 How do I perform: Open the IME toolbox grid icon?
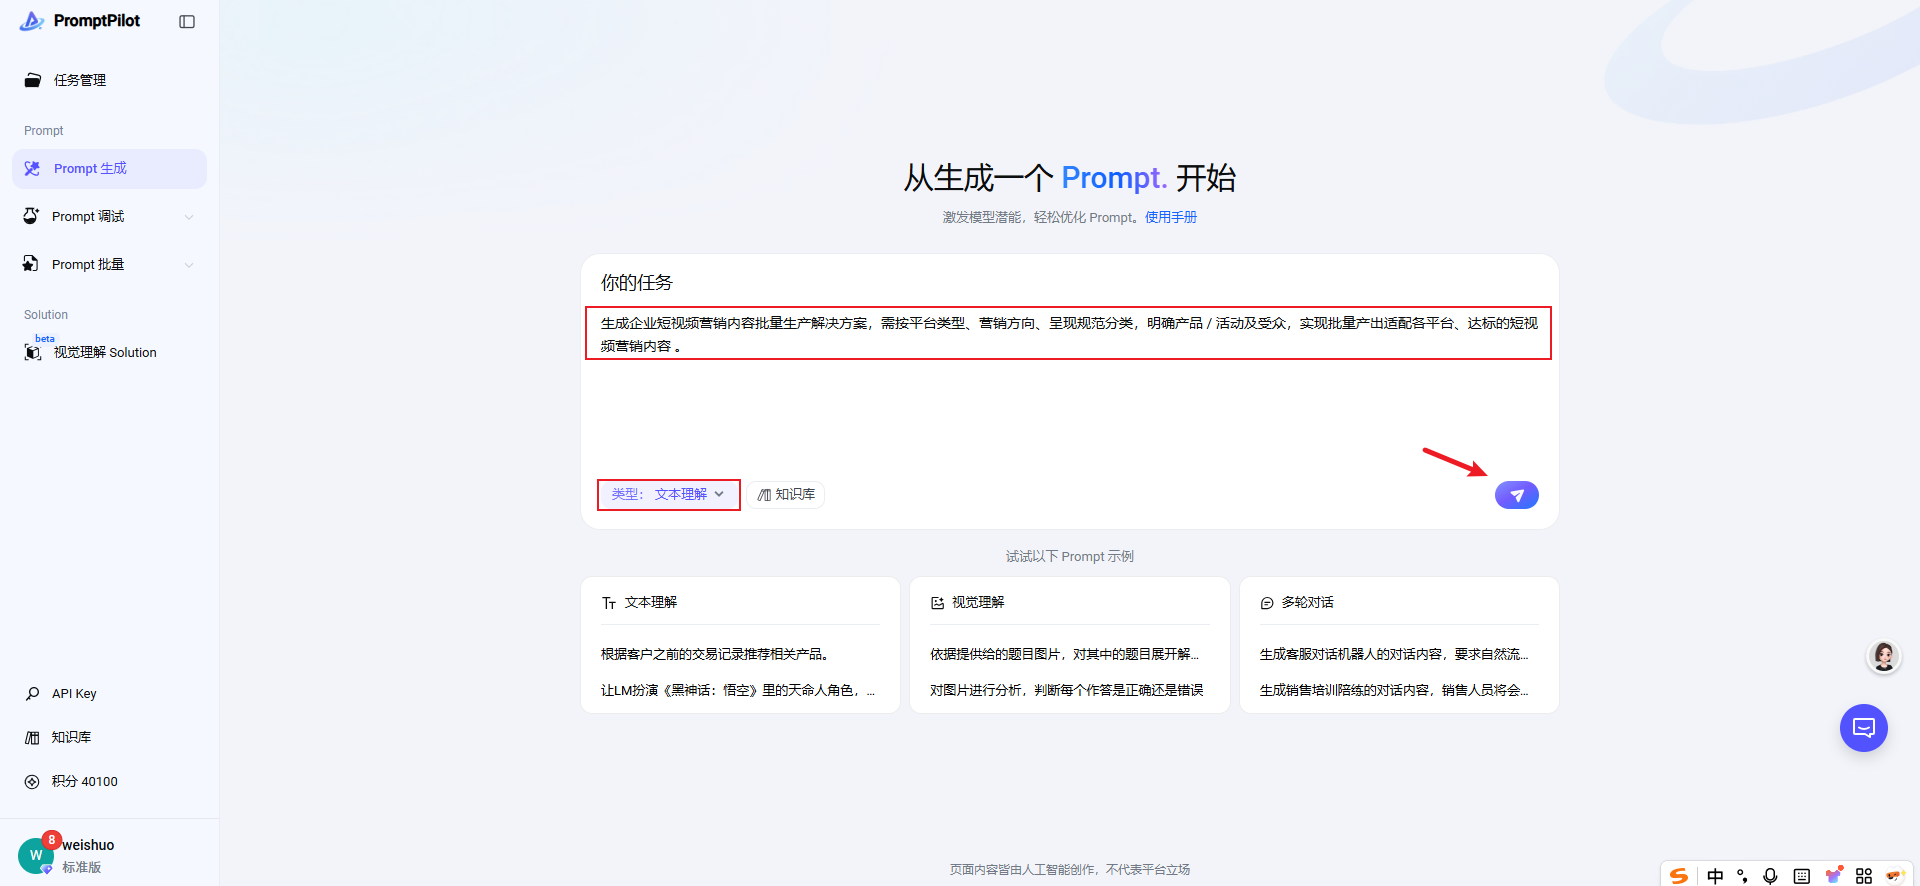(x=1864, y=876)
